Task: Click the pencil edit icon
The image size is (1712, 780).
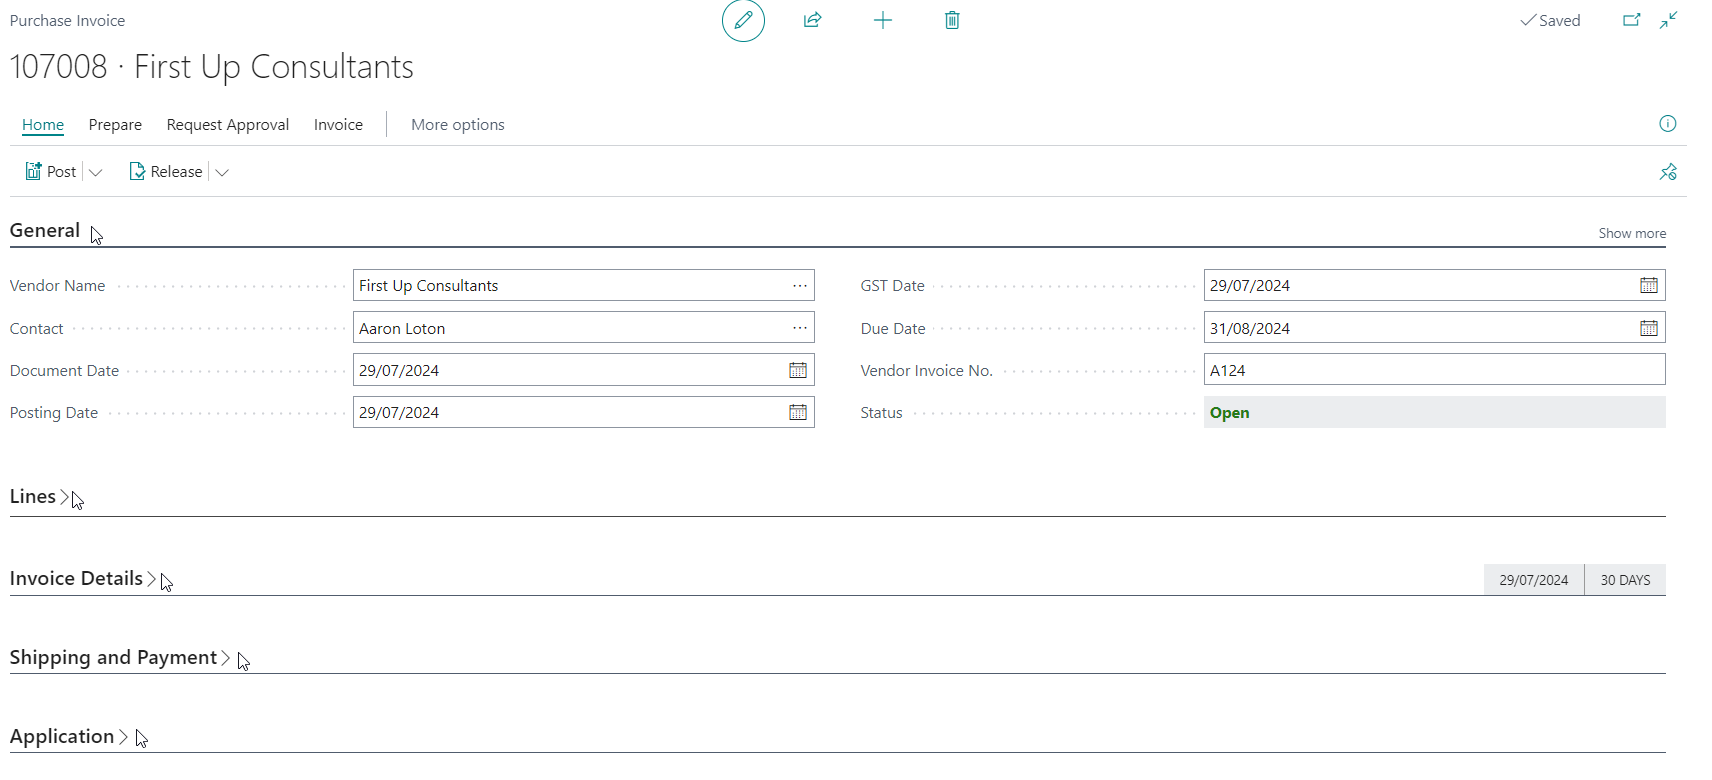Action: tap(743, 21)
